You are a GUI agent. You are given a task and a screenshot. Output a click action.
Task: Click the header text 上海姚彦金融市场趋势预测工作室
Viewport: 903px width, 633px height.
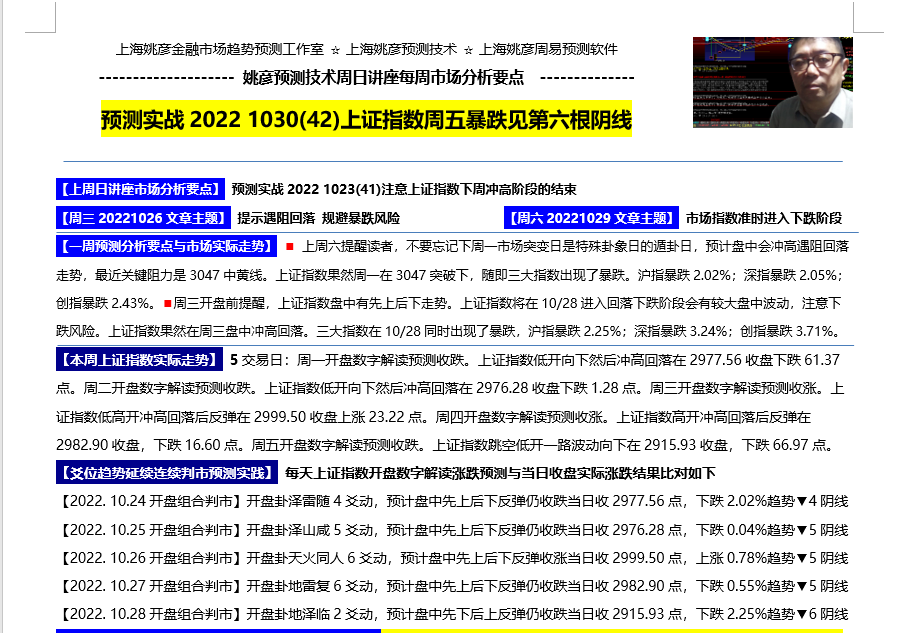point(220,49)
